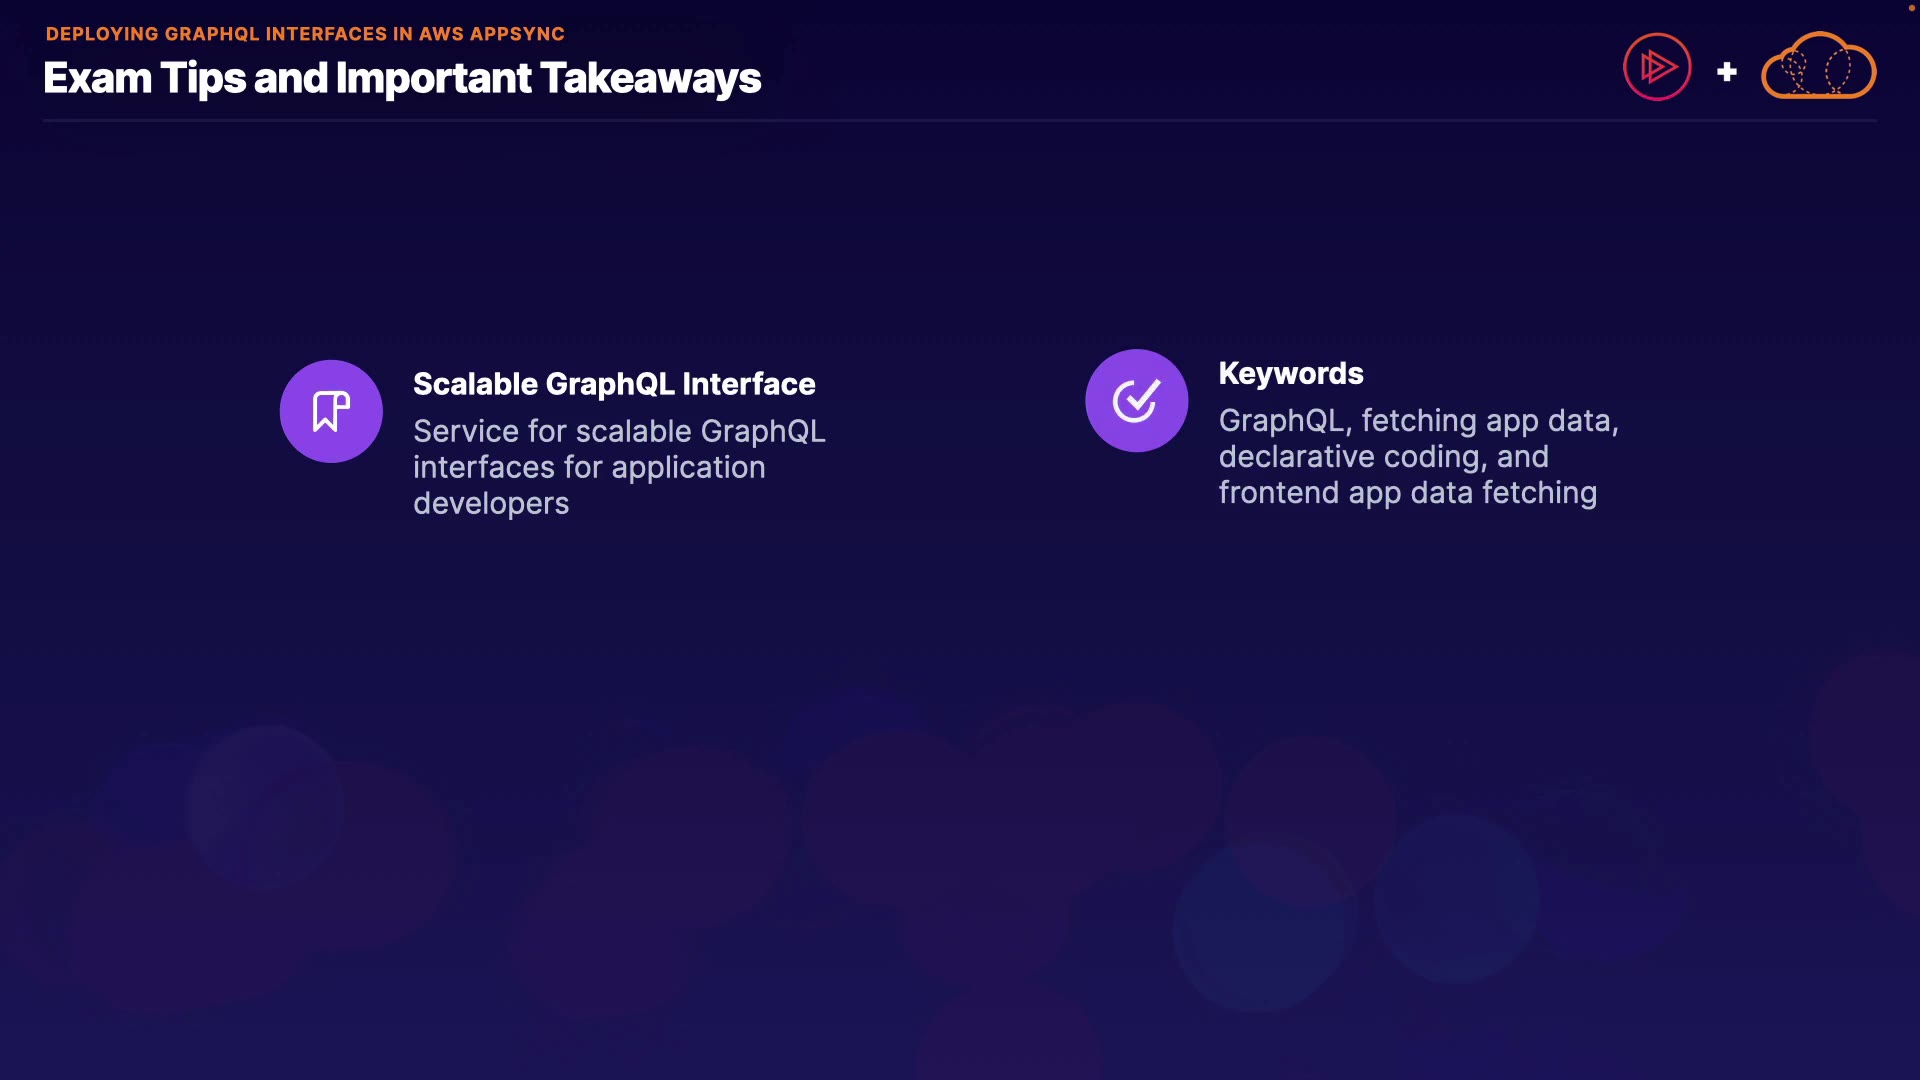Click the word 'Takeaways' in the title
The width and height of the screenshot is (1920, 1080).
(650, 78)
